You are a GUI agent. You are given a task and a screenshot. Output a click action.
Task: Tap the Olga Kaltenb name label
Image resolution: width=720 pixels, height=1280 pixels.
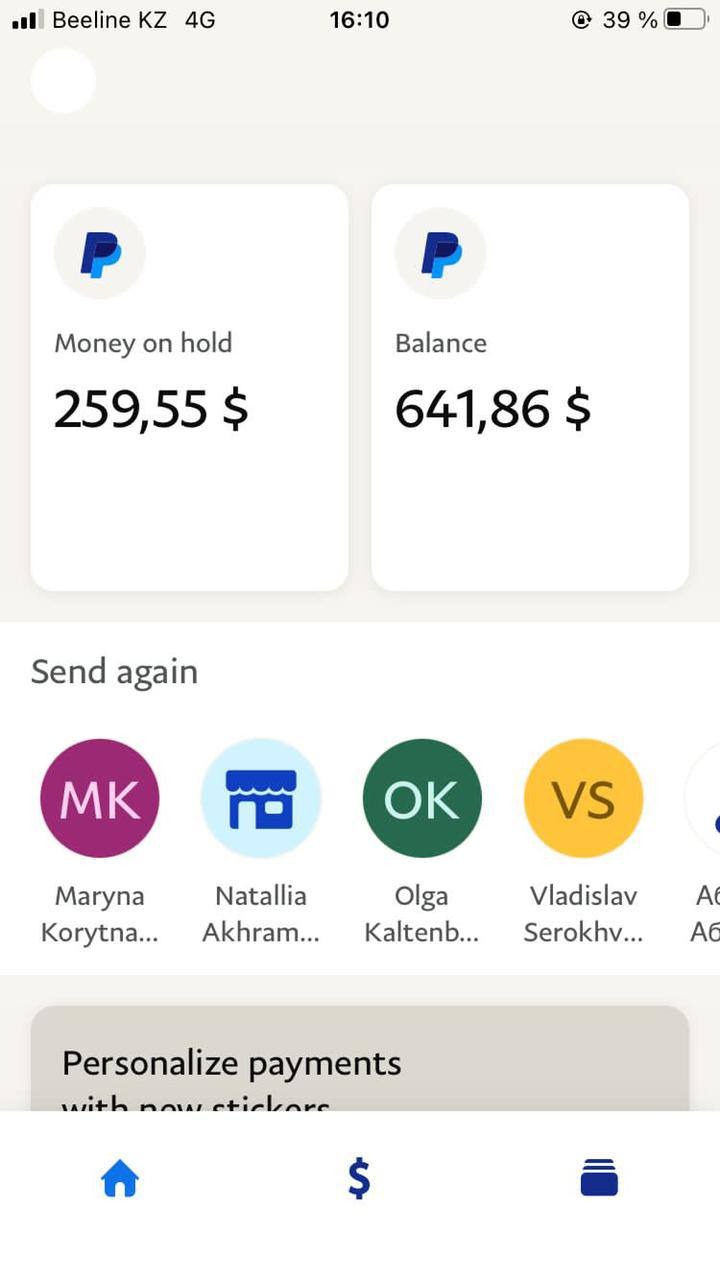coord(422,914)
